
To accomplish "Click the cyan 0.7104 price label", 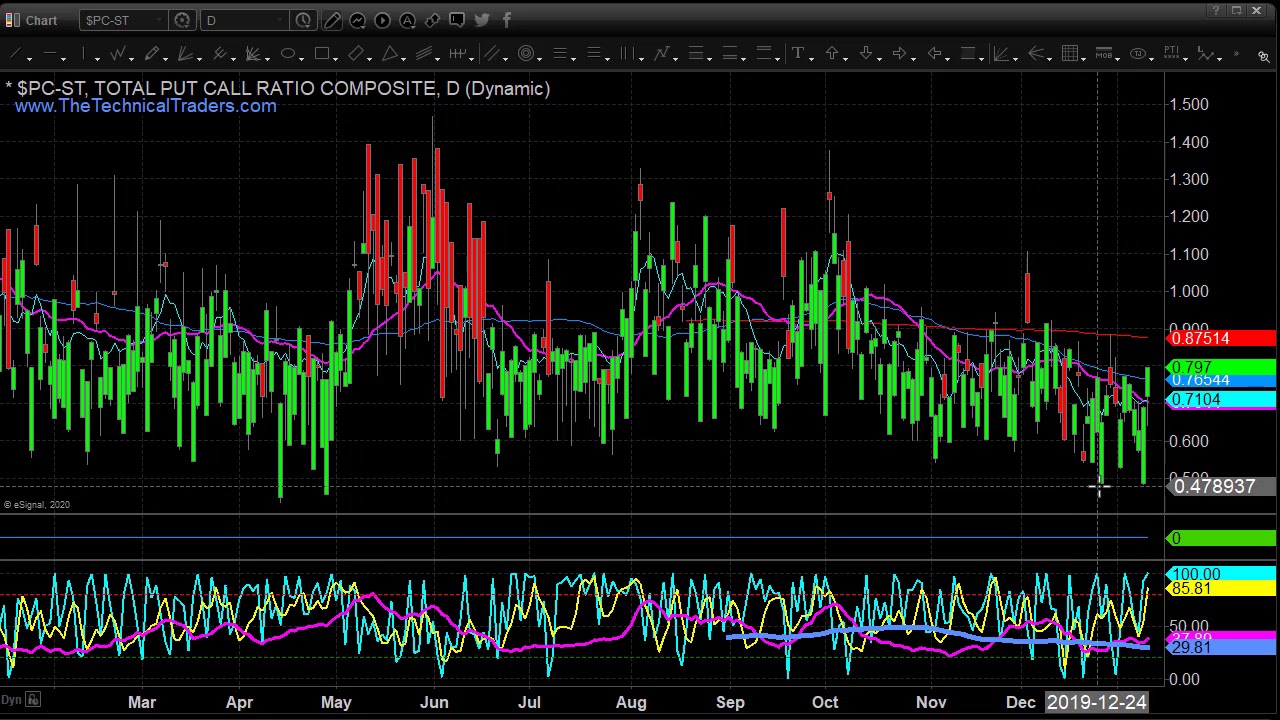I will [1221, 400].
